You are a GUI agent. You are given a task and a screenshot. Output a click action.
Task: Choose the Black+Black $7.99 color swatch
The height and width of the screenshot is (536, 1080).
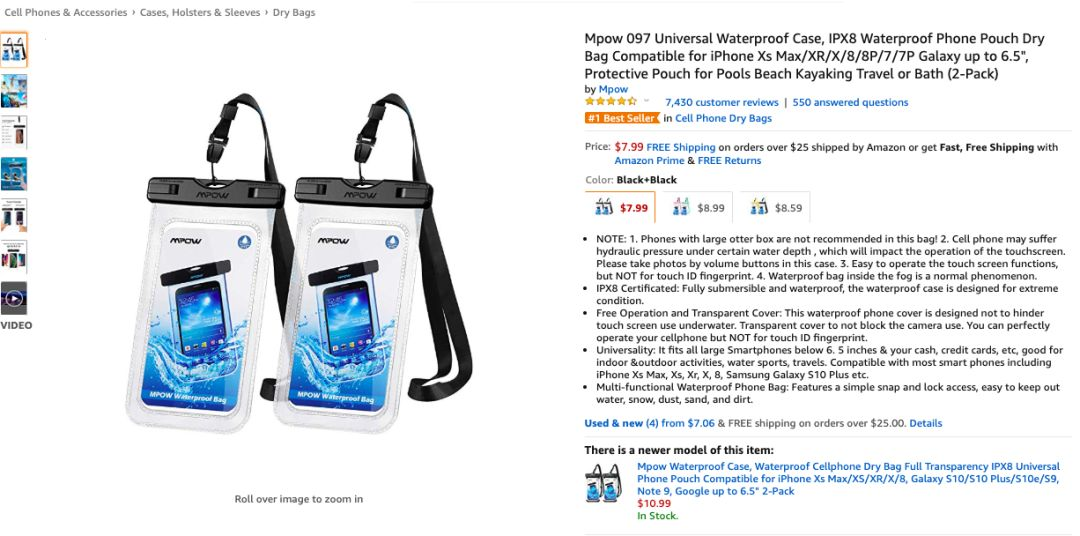point(621,207)
